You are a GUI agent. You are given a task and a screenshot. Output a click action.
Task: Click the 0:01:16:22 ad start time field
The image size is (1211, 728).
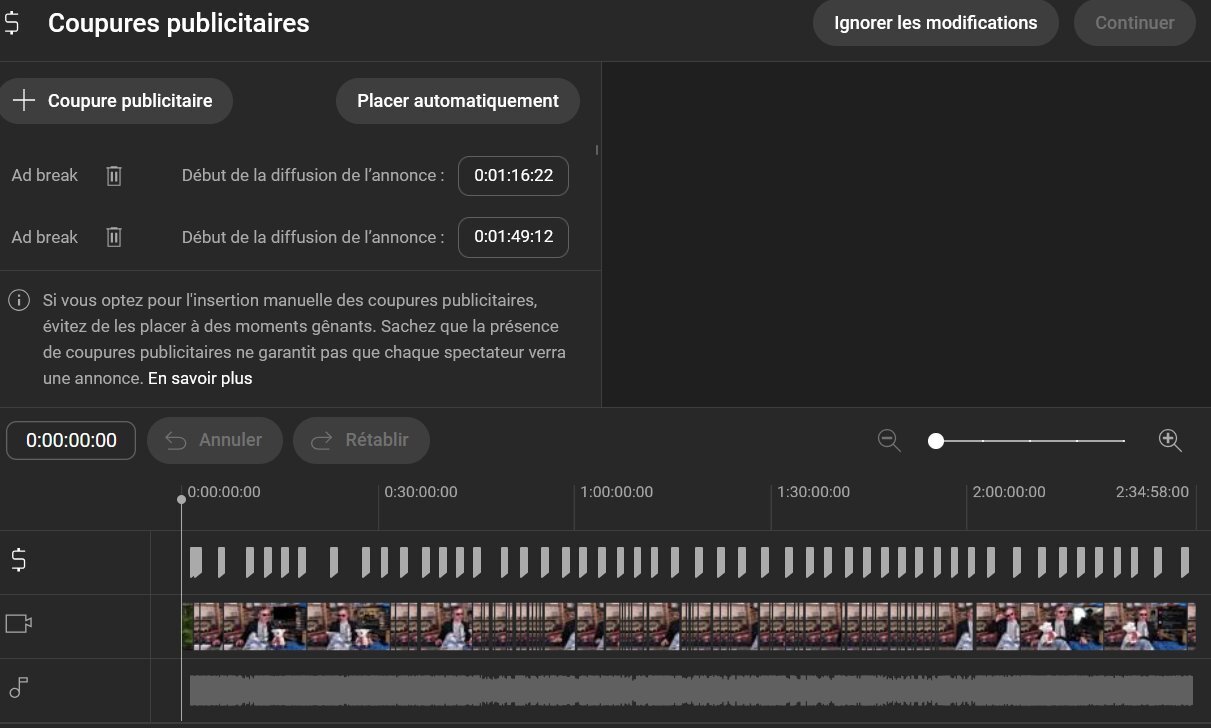514,176
